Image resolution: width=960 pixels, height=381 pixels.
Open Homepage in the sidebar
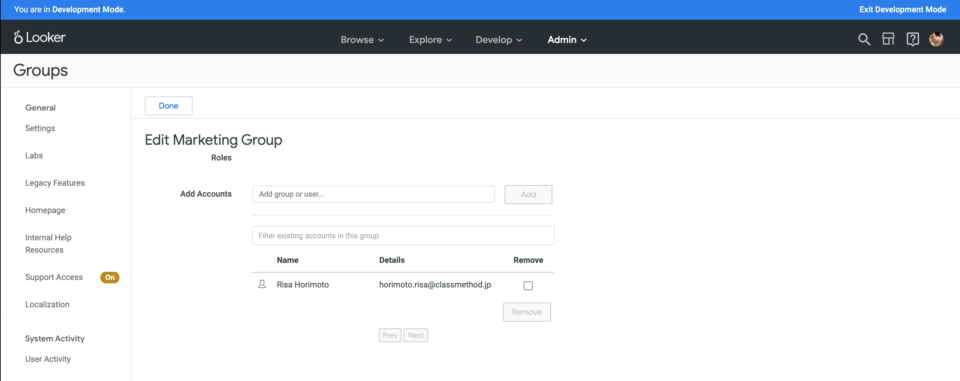45,210
